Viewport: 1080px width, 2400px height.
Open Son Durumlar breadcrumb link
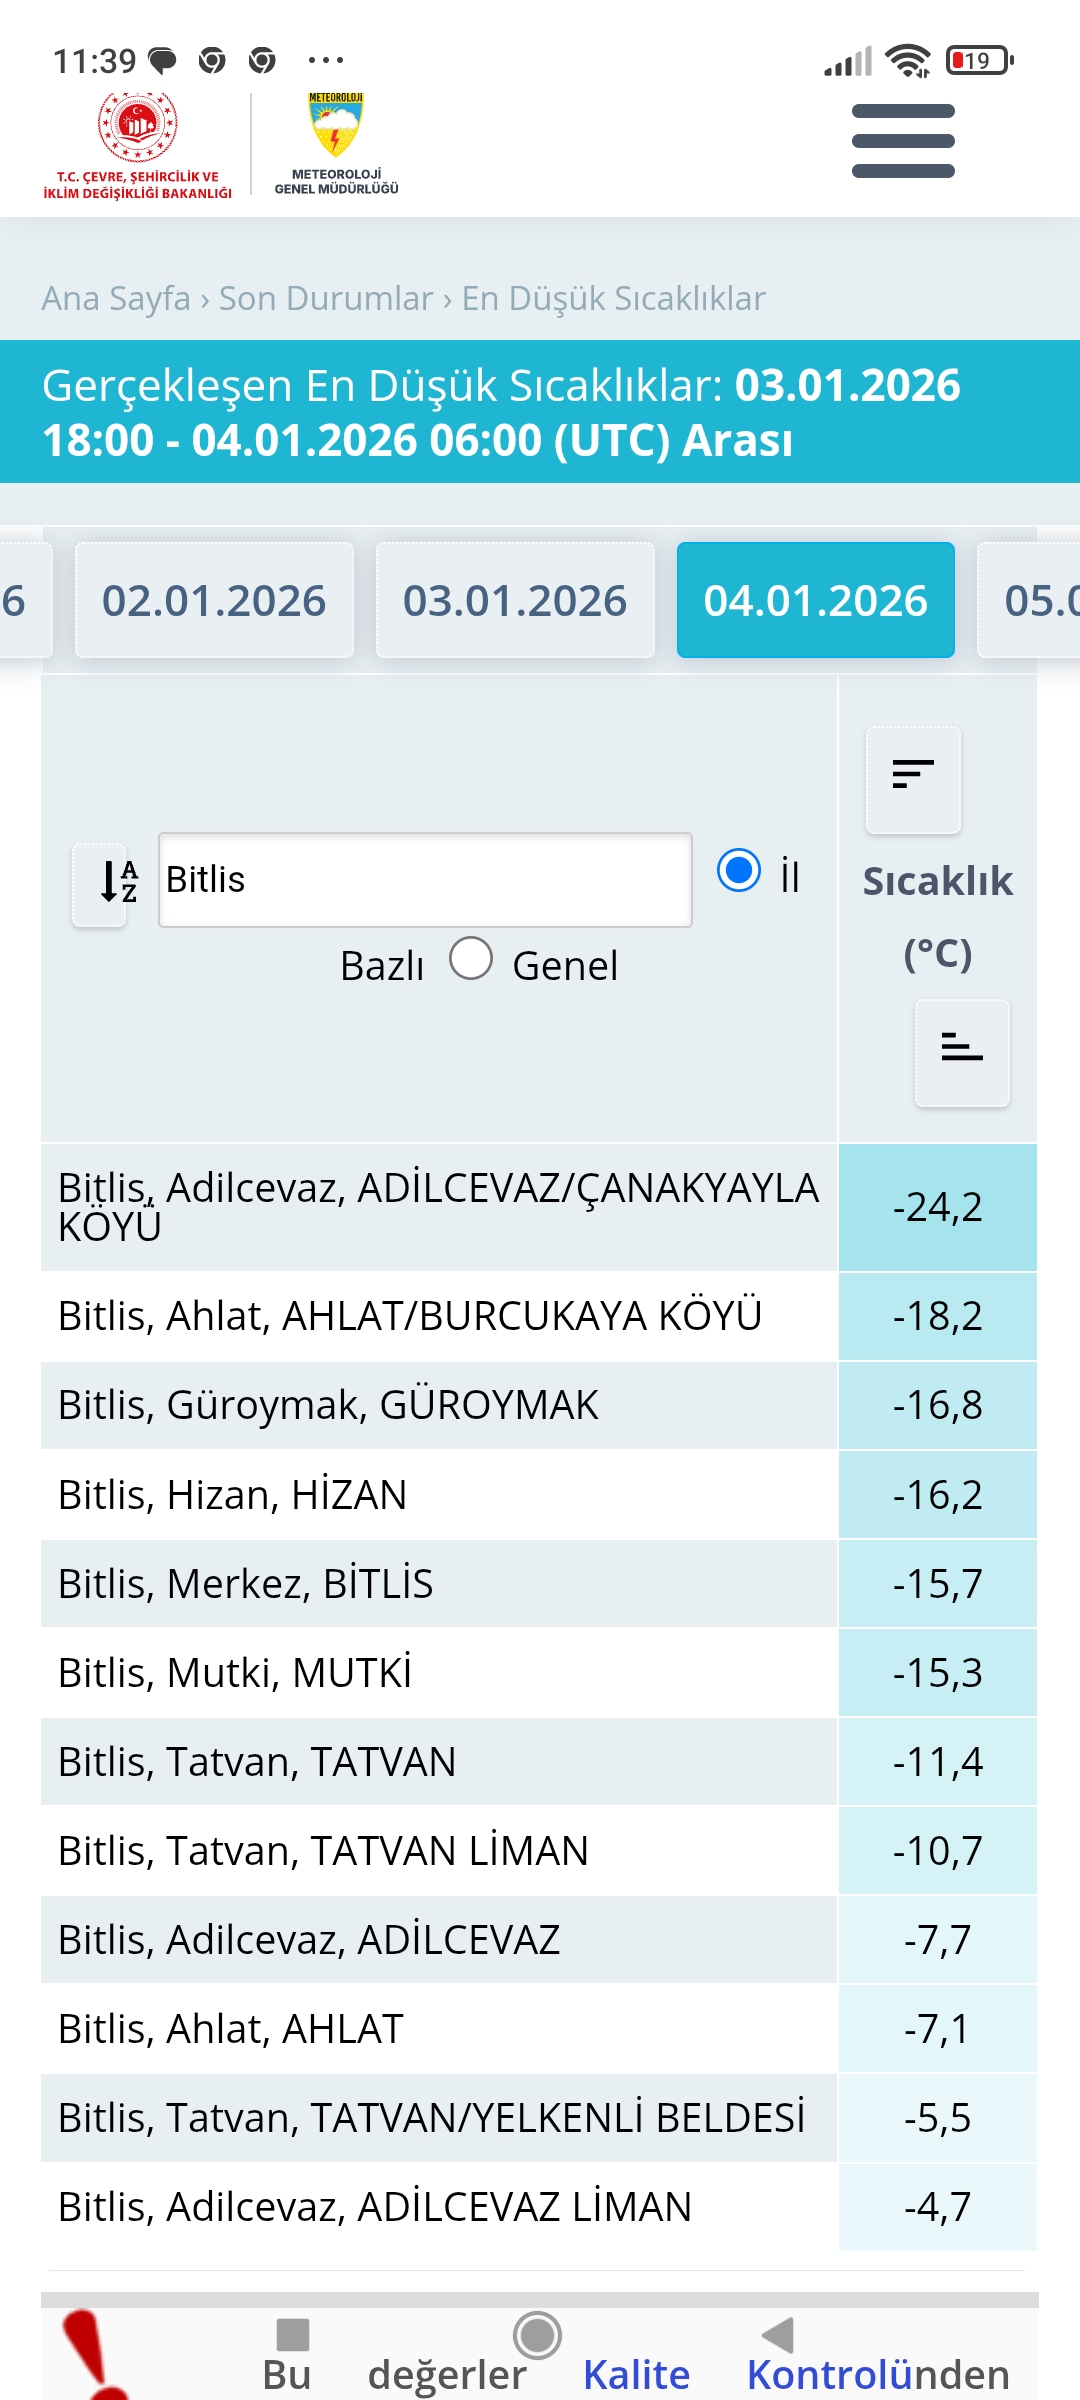pos(326,298)
